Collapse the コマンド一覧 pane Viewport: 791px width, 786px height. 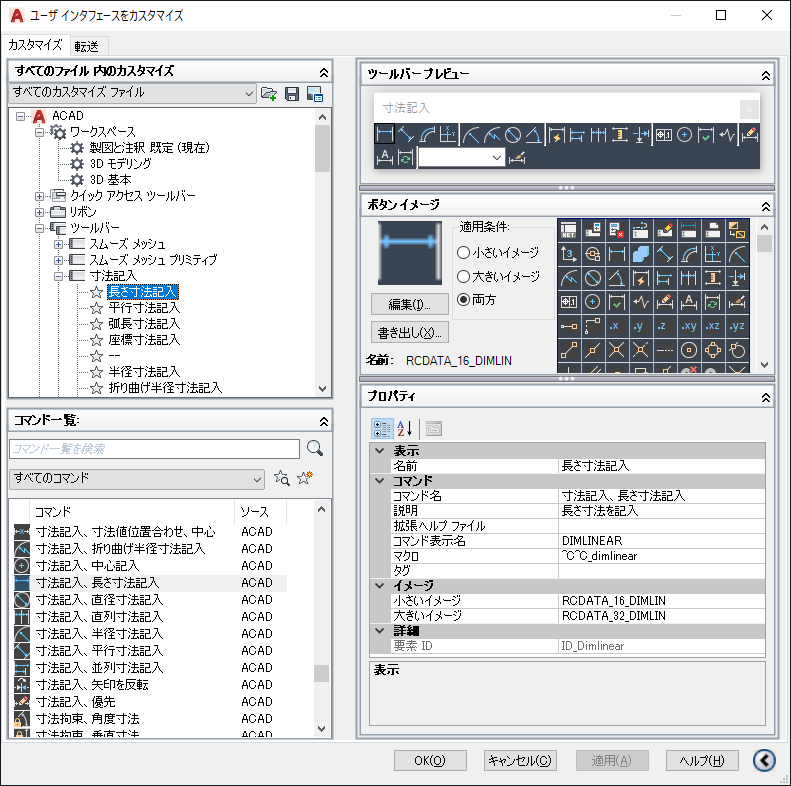pyautogui.click(x=324, y=421)
